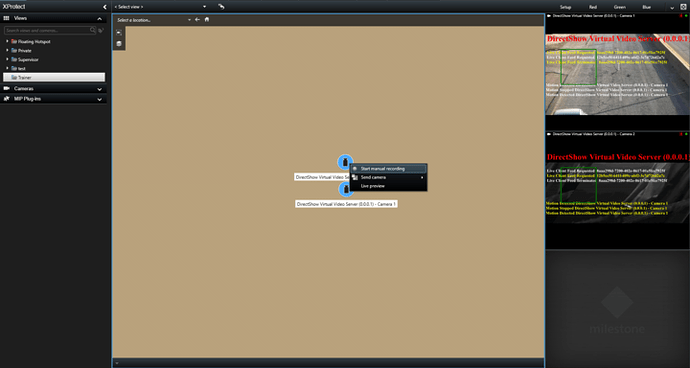Screen dimensions: 690x368
Task: Click the lower map side toolbar layers icon
Action: coord(119,44)
